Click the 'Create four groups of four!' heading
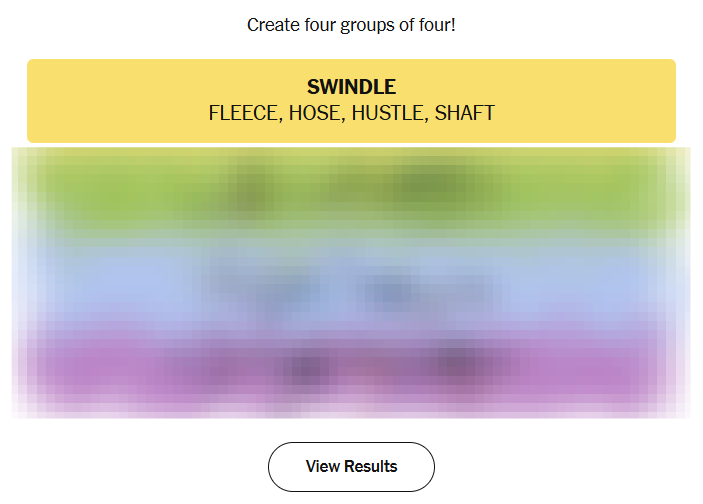Screen dimensions: 703x504 (351, 24)
